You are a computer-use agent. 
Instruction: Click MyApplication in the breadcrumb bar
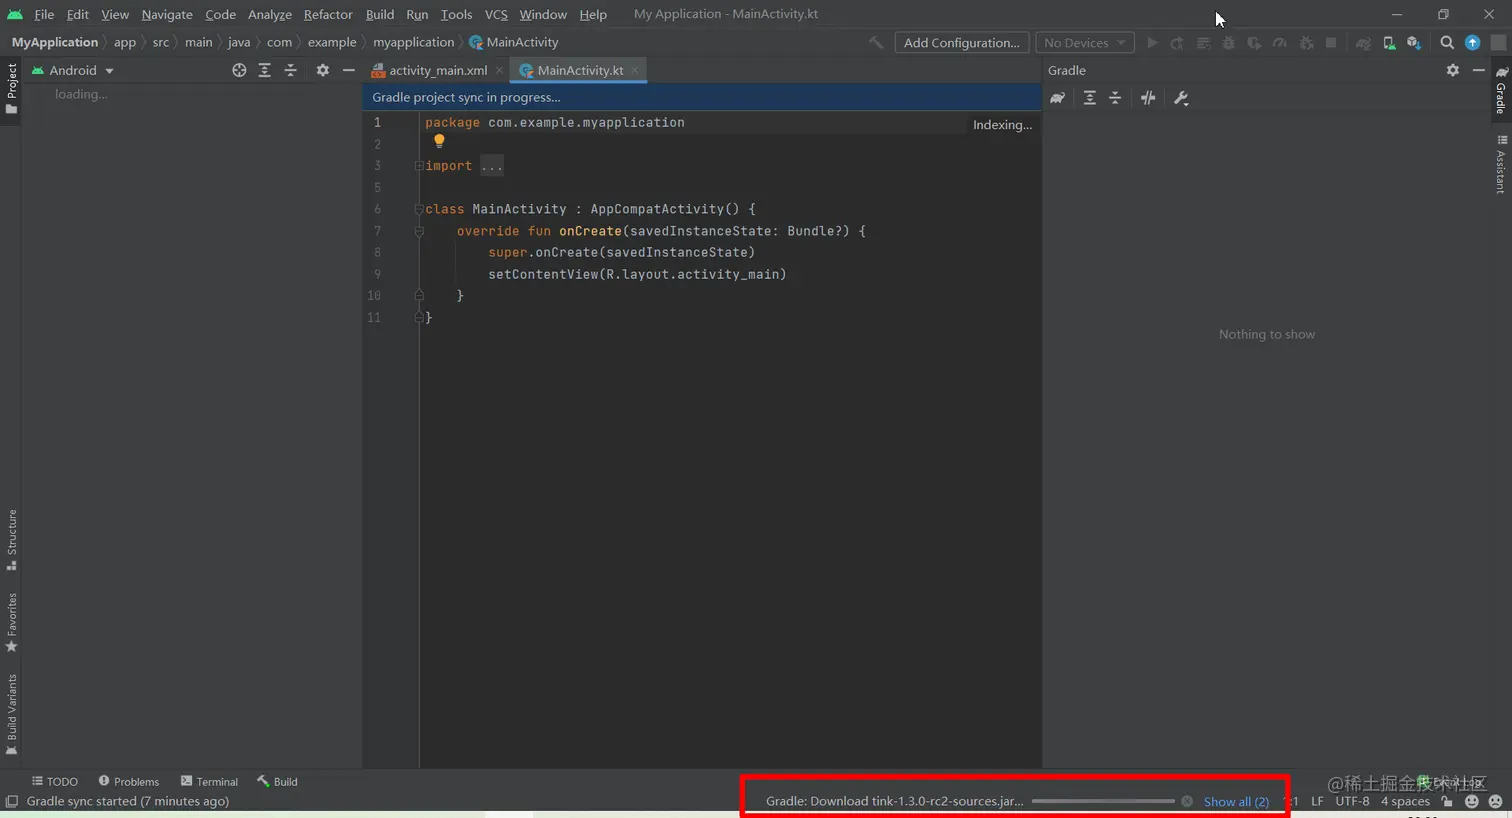(55, 42)
